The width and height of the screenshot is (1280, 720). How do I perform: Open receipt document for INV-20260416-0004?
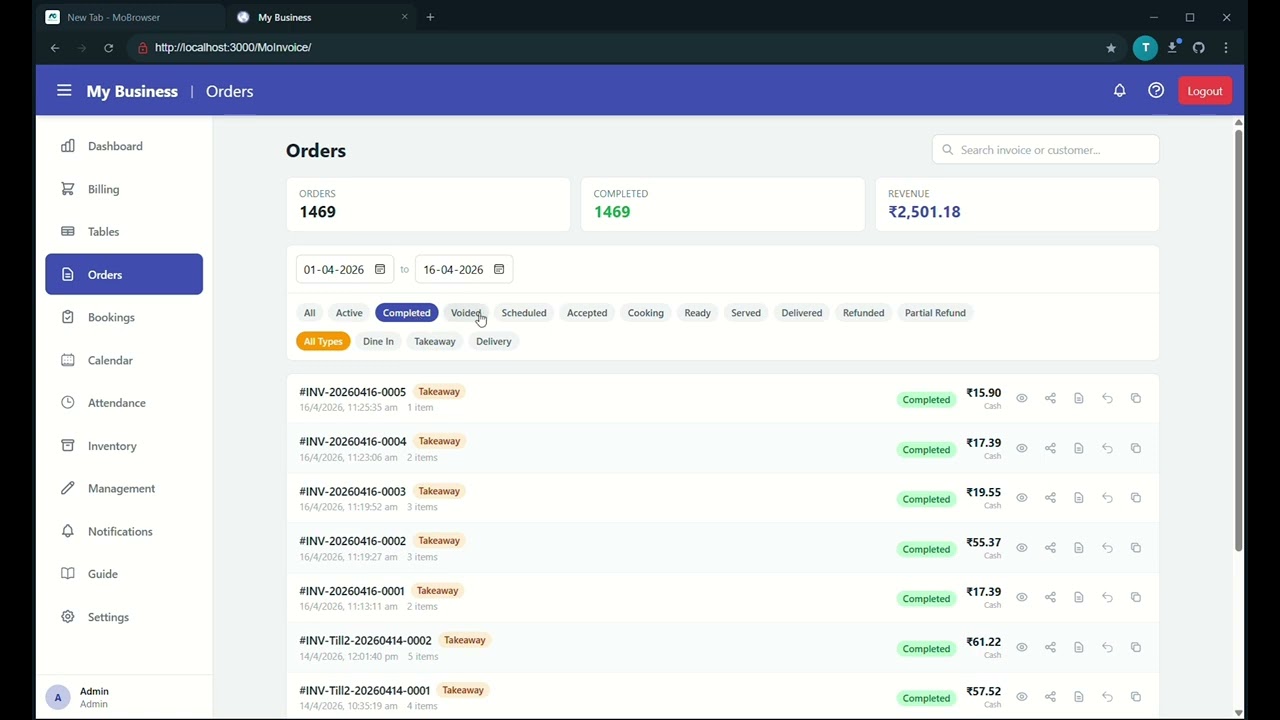pos(1079,448)
